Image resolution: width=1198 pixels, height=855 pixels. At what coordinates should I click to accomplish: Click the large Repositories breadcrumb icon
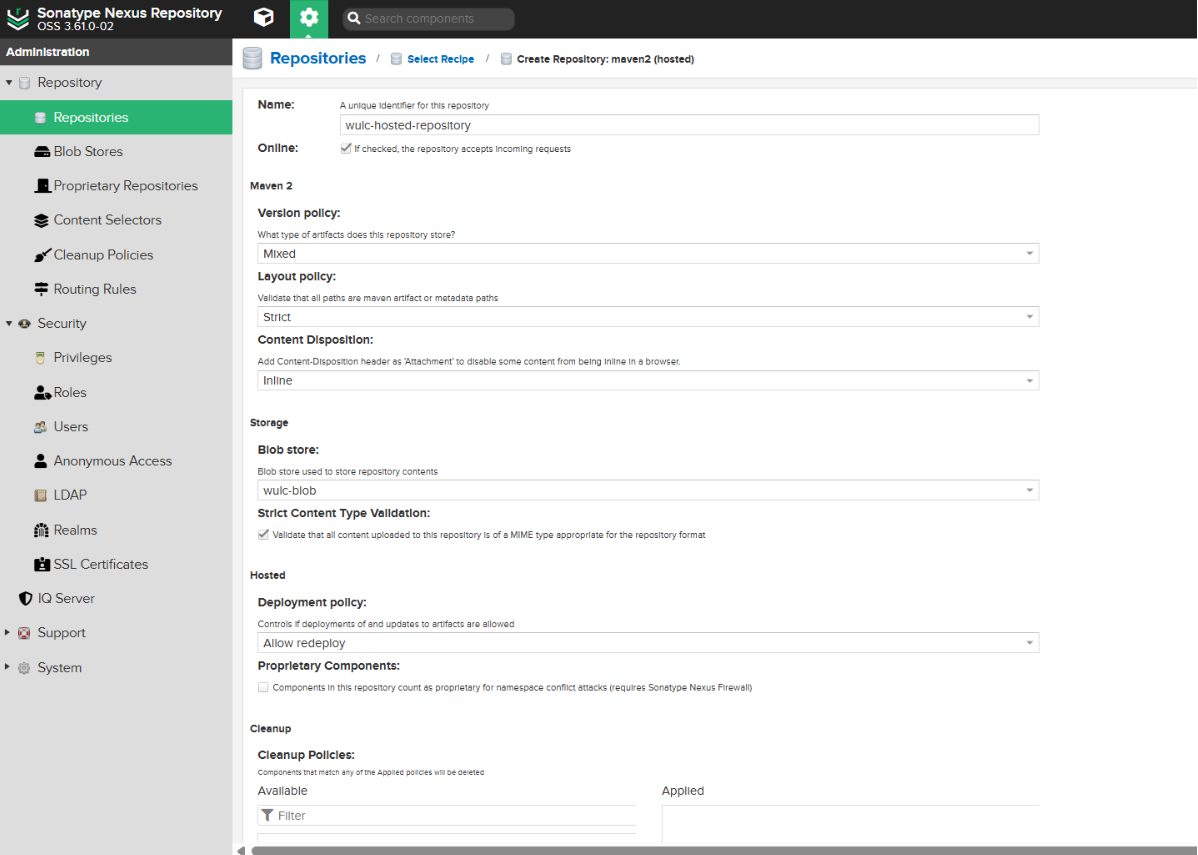(x=252, y=59)
